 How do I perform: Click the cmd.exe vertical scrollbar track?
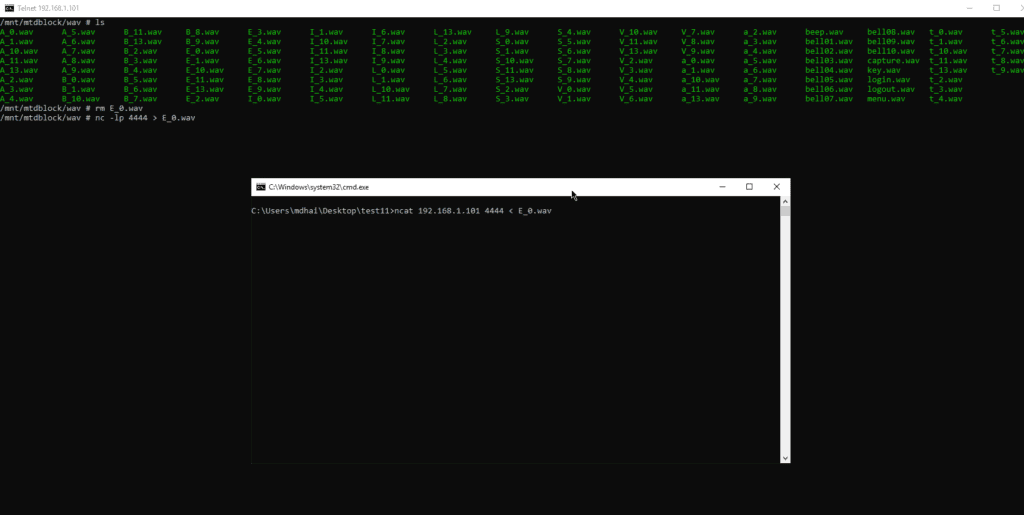pos(785,330)
